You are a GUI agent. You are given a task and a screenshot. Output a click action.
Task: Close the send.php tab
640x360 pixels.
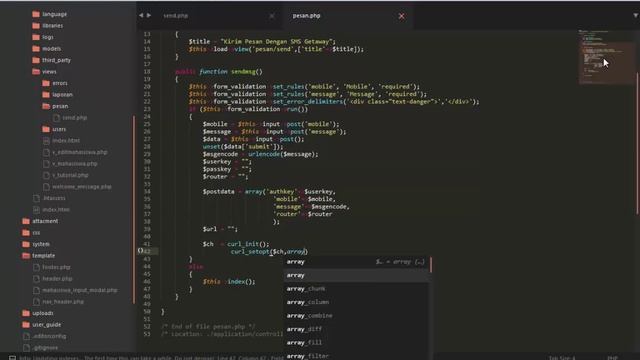pyautogui.click(x=272, y=16)
